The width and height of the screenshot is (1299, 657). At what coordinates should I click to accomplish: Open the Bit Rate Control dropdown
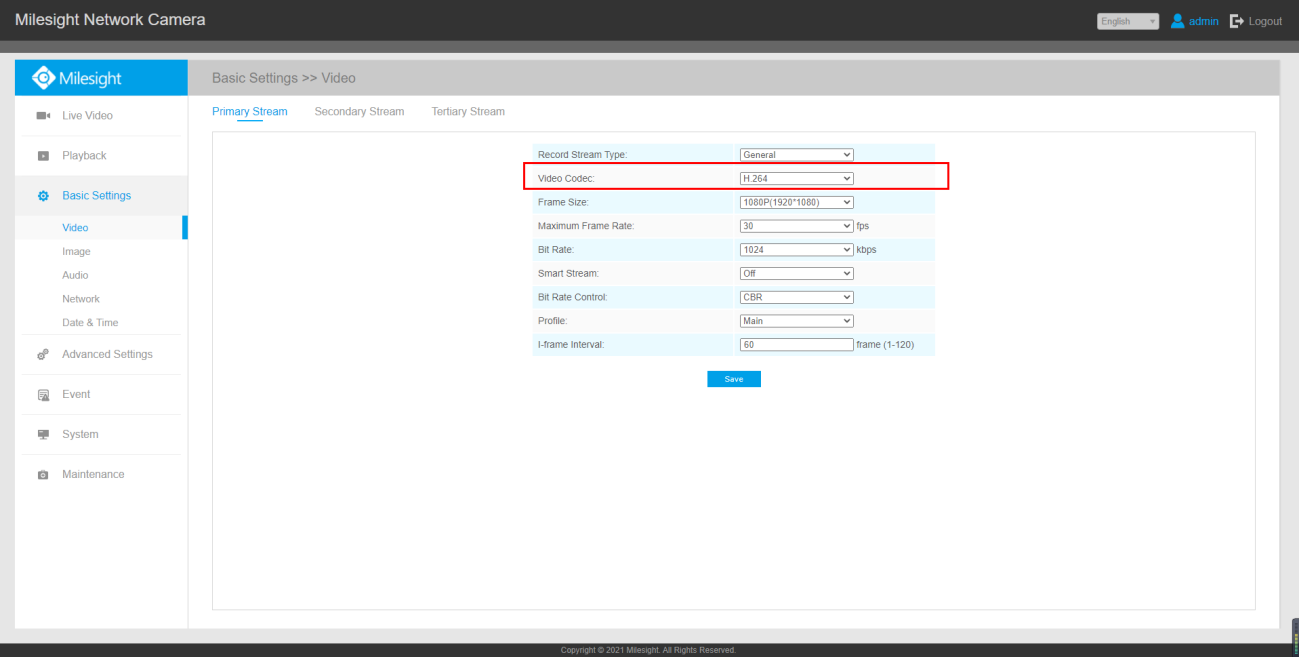click(x=796, y=297)
